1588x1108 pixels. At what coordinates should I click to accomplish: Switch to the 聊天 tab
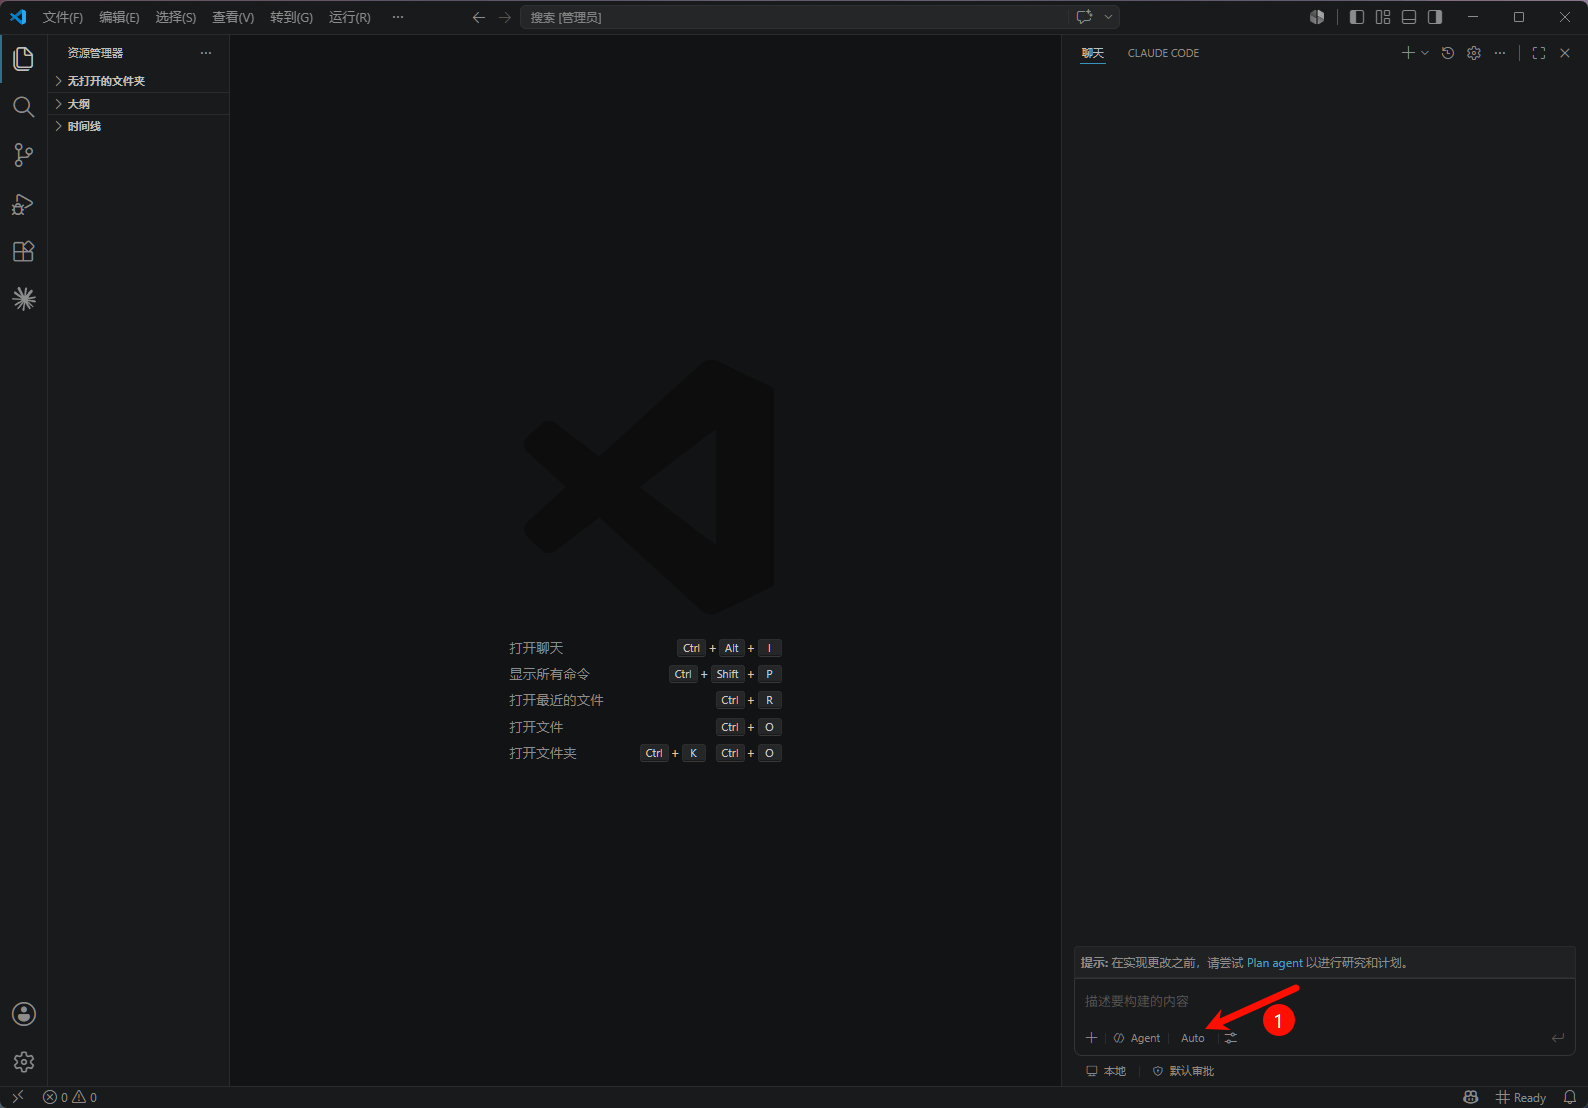[x=1092, y=53]
